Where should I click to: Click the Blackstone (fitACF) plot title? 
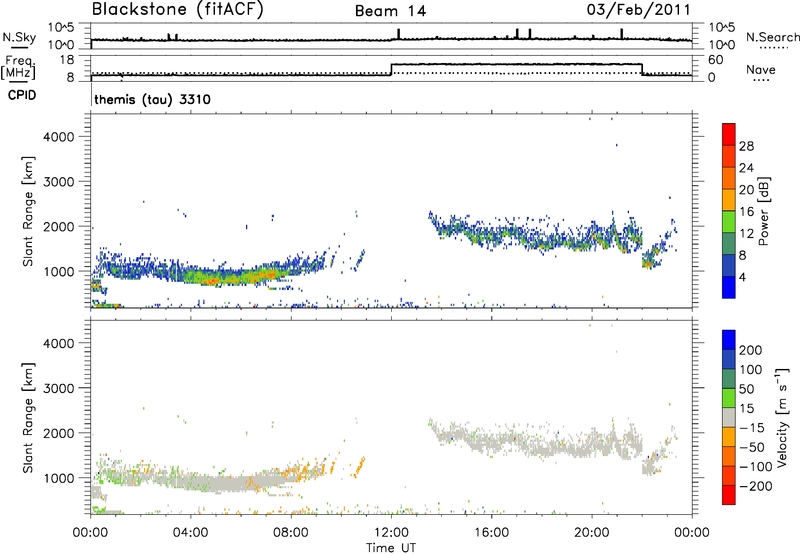pos(177,9)
